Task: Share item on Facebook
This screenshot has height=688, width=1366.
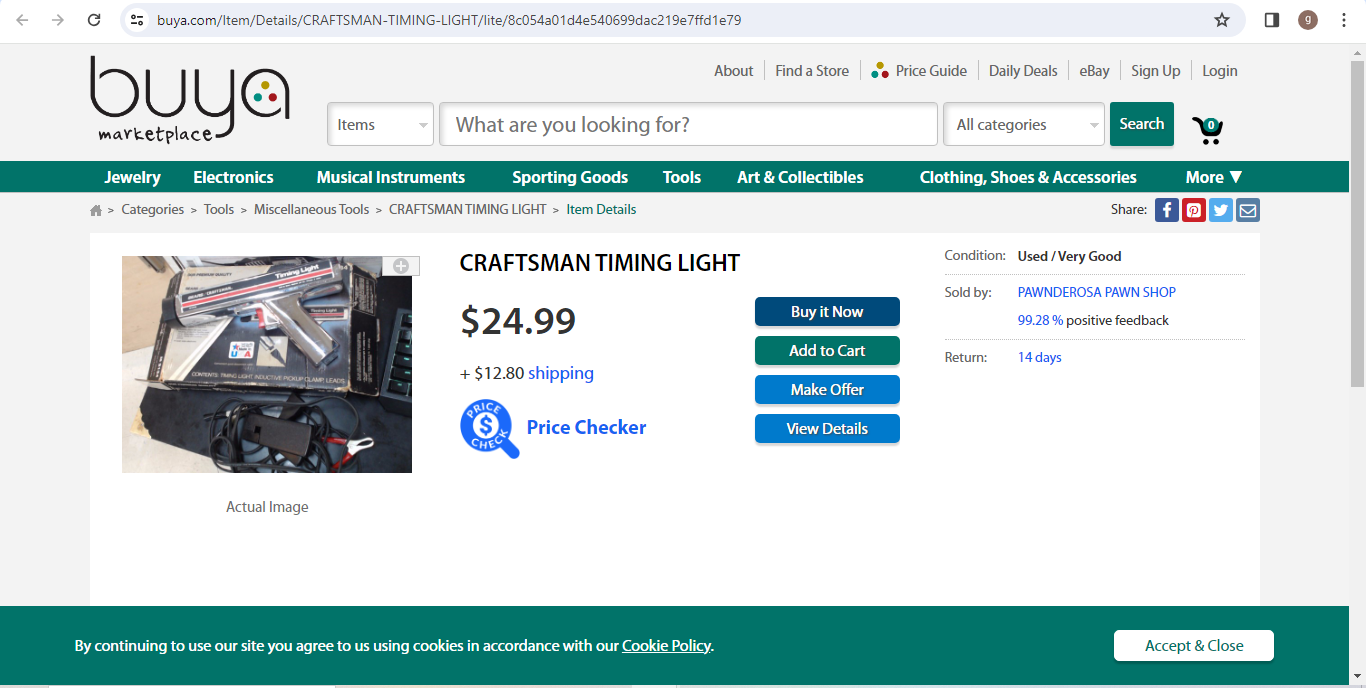Action: 1167,210
